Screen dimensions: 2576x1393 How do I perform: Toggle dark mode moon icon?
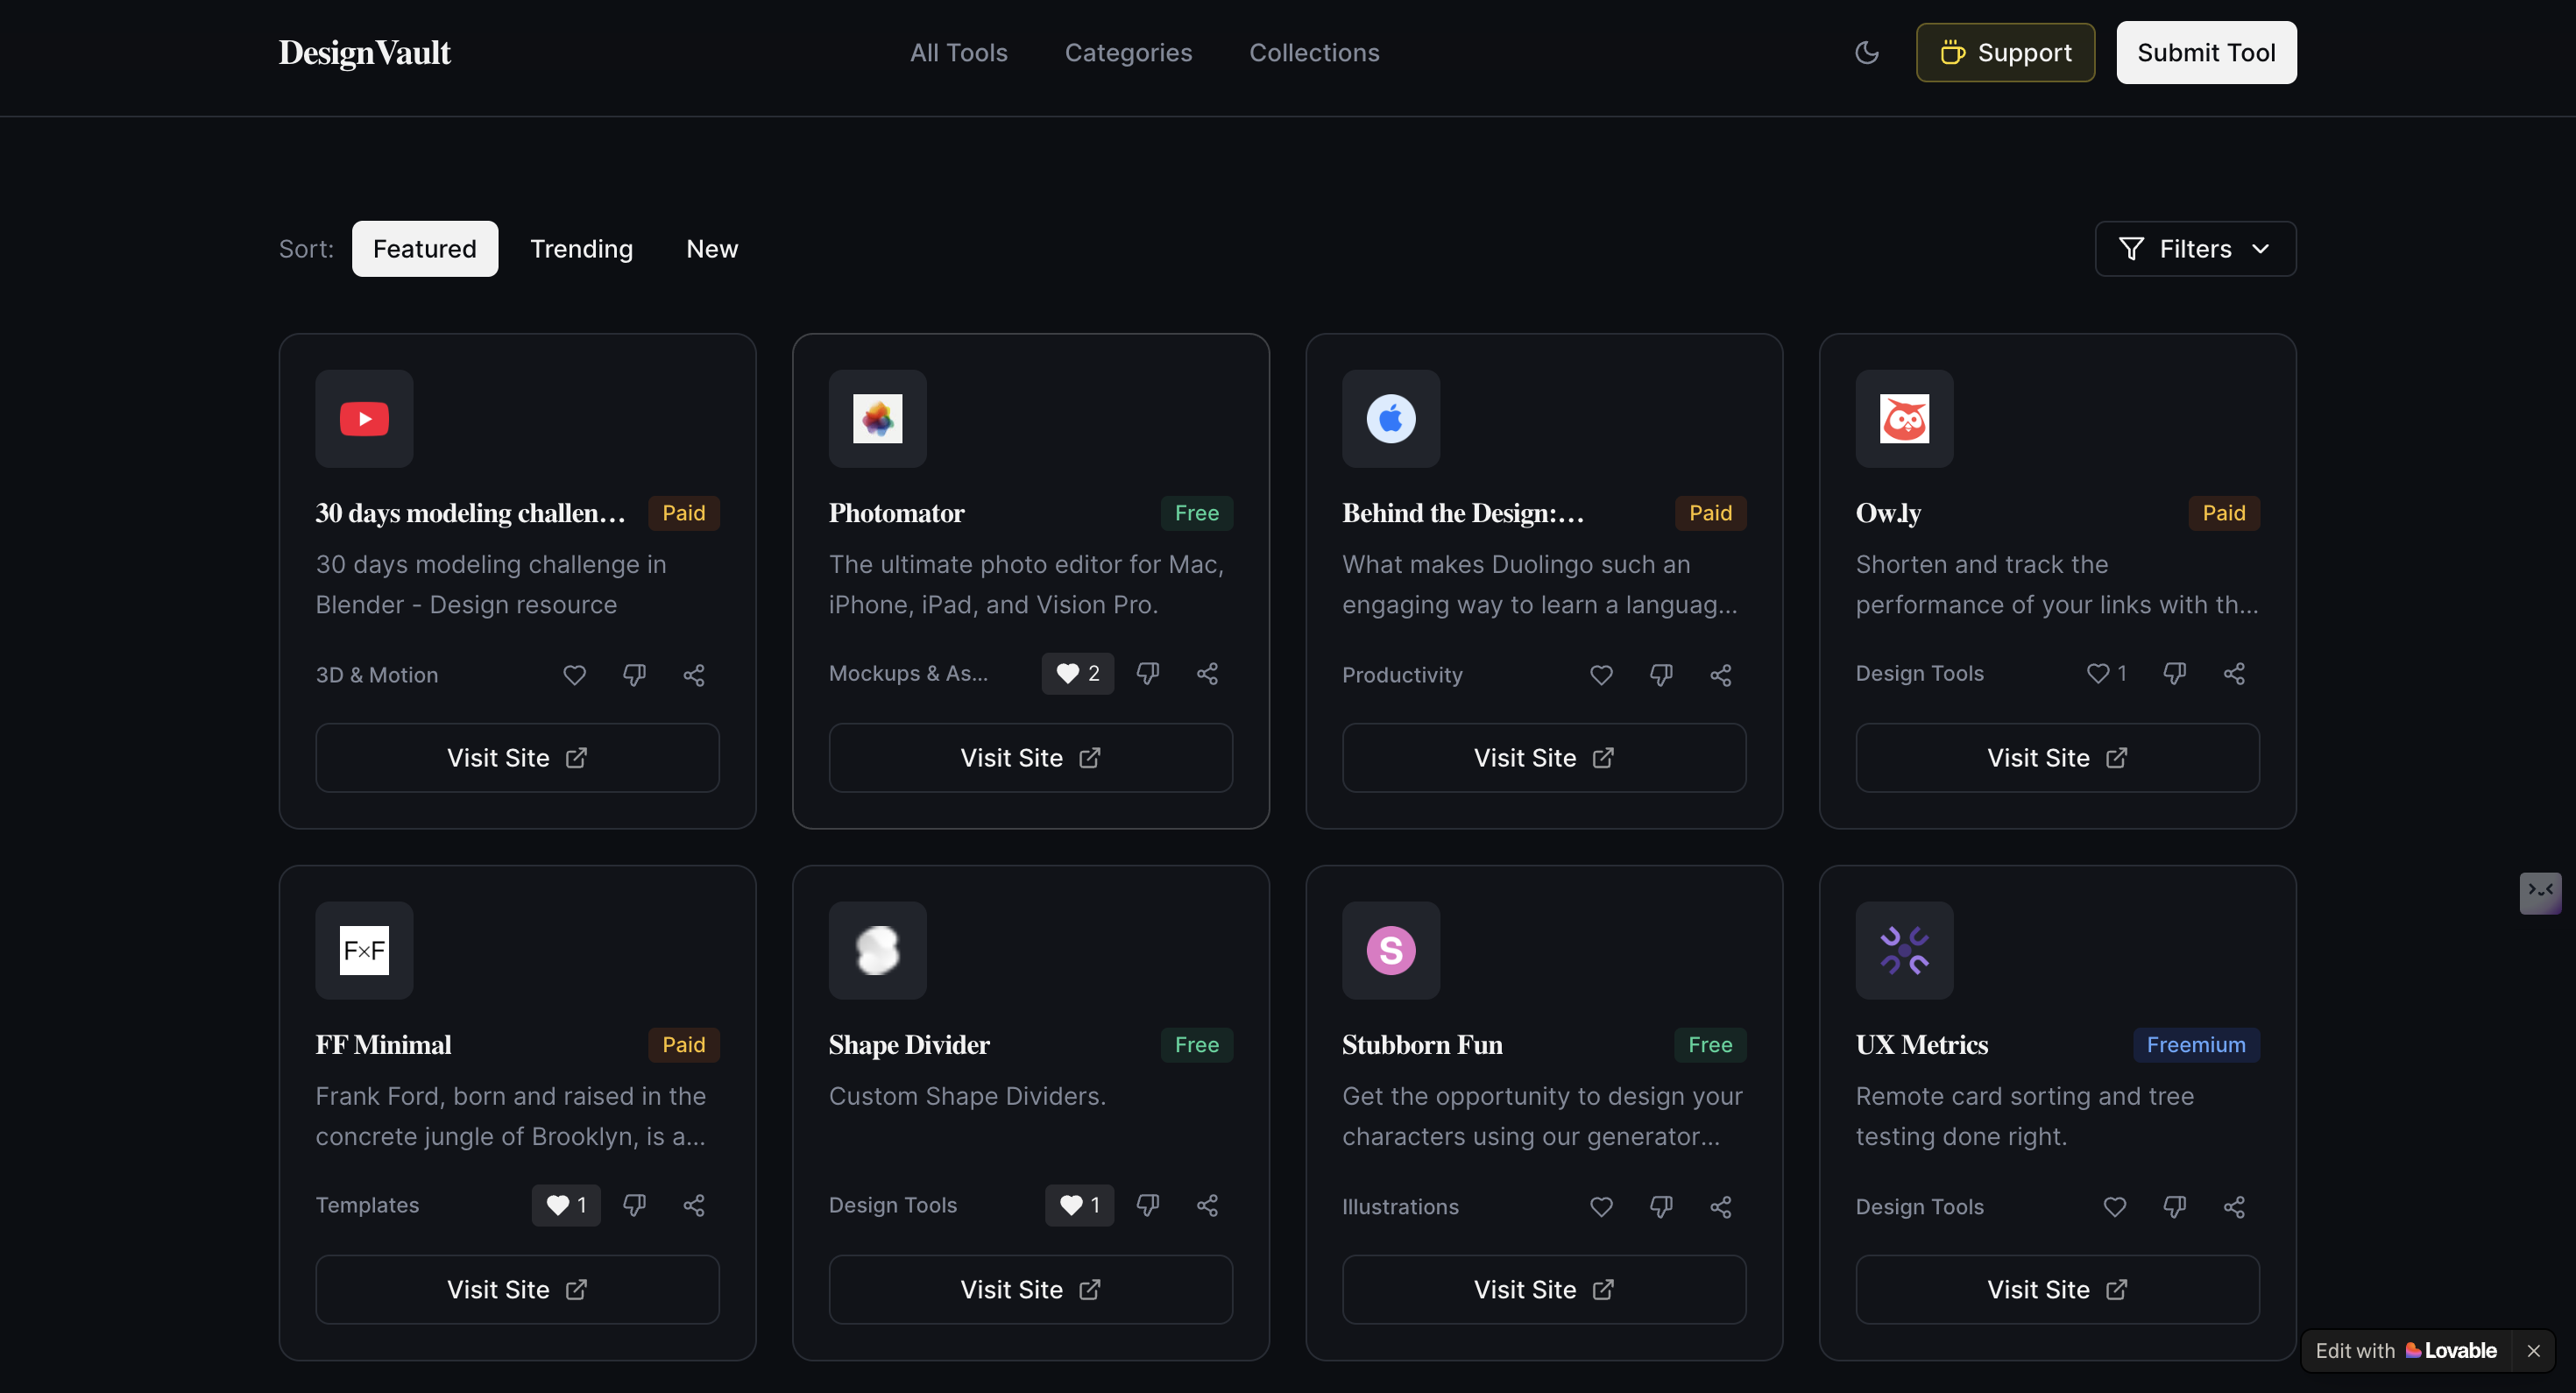click(x=1866, y=53)
